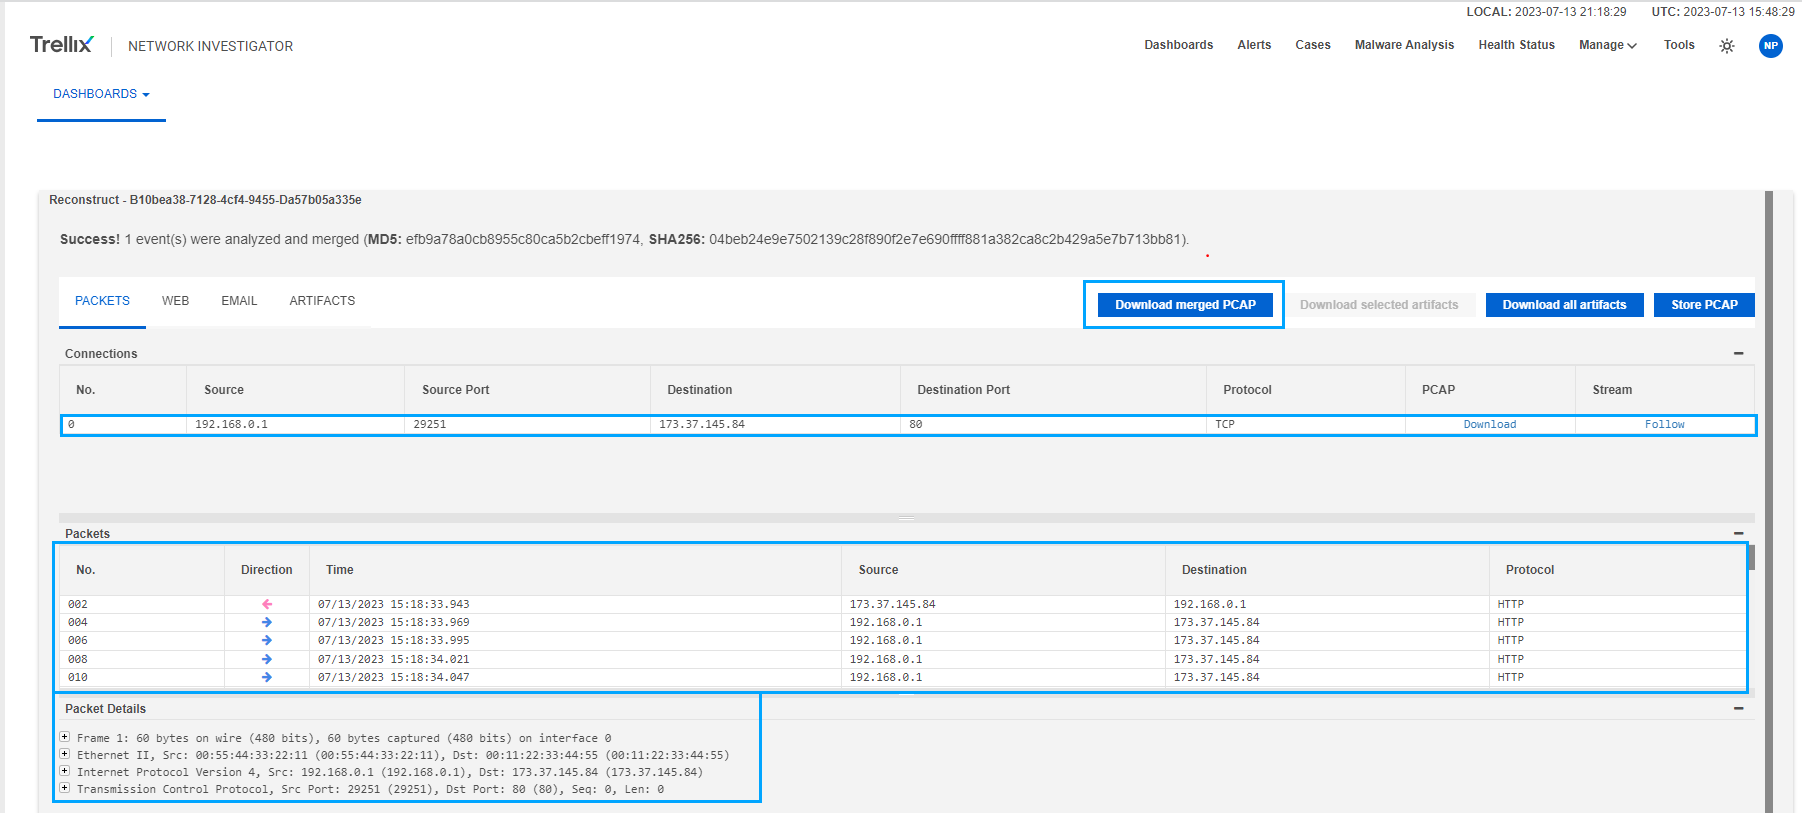
Task: Click direction arrow for packet 004
Action: (267, 622)
